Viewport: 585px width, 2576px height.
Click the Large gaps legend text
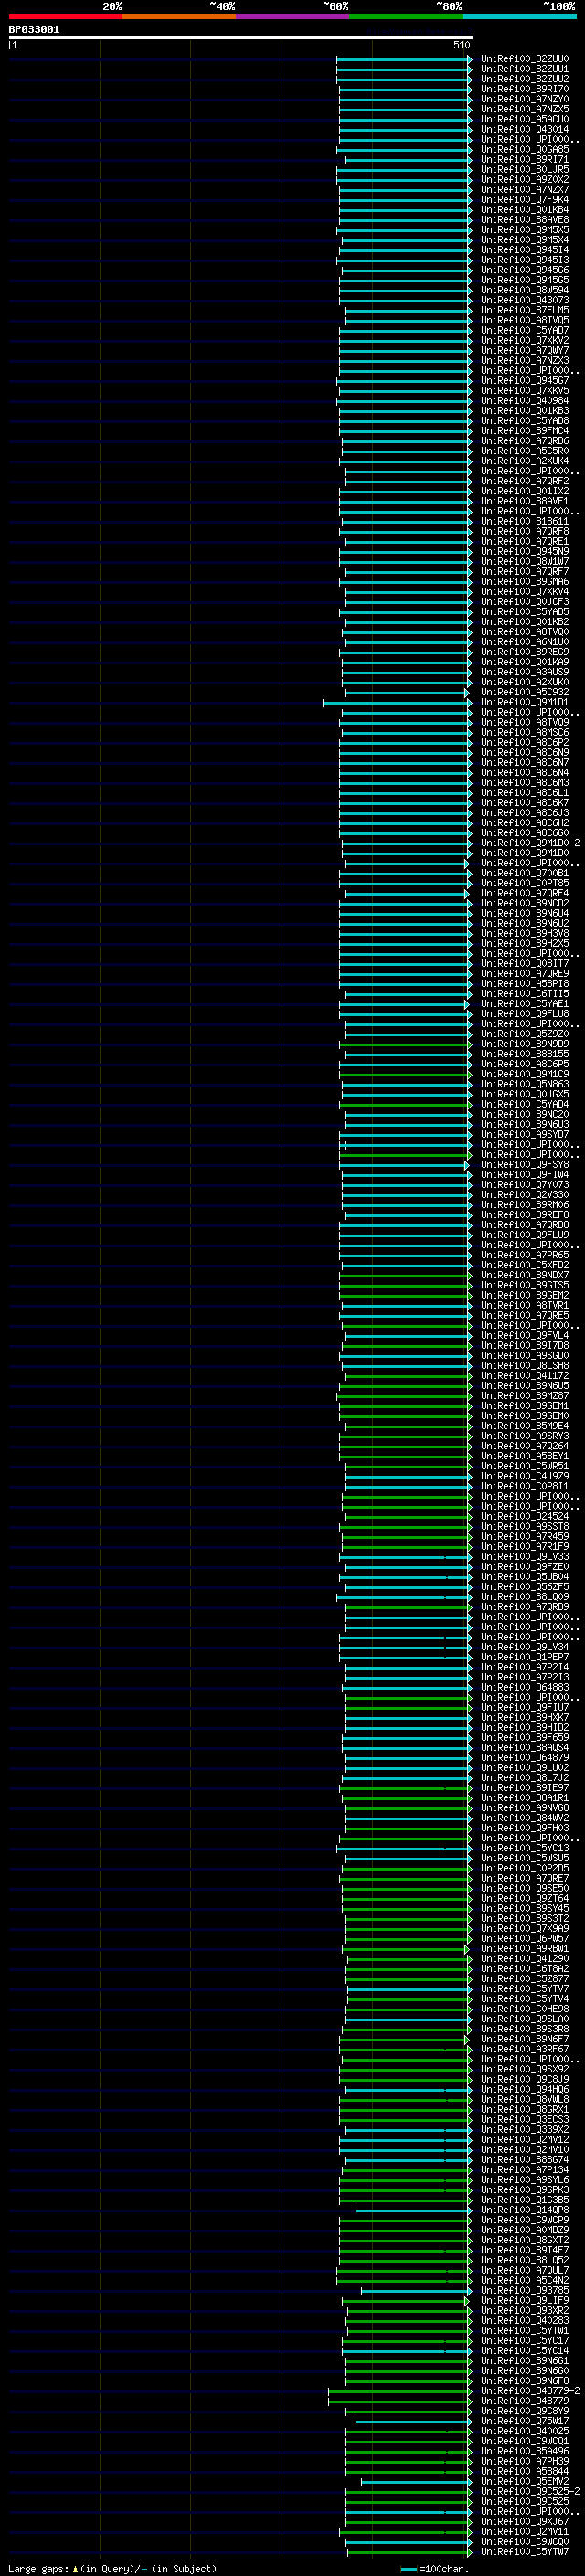(x=112, y=2569)
